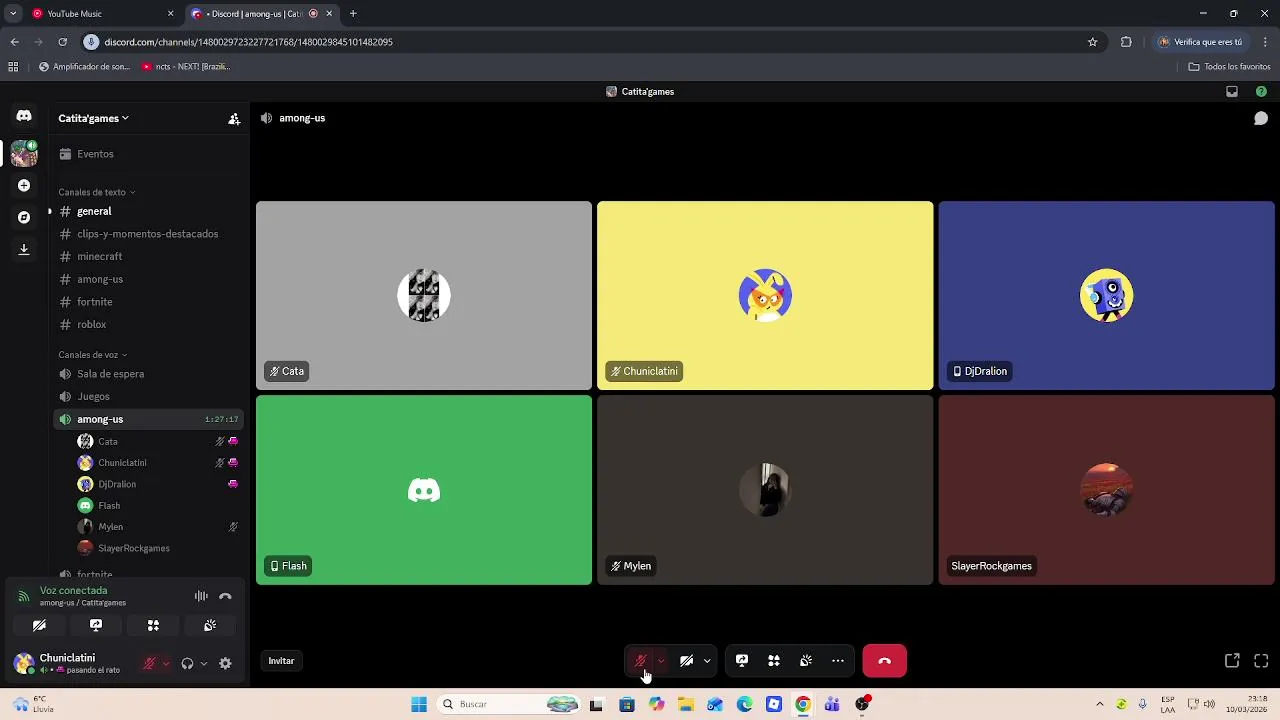
Task: Open the general text channel
Action: click(148, 212)
